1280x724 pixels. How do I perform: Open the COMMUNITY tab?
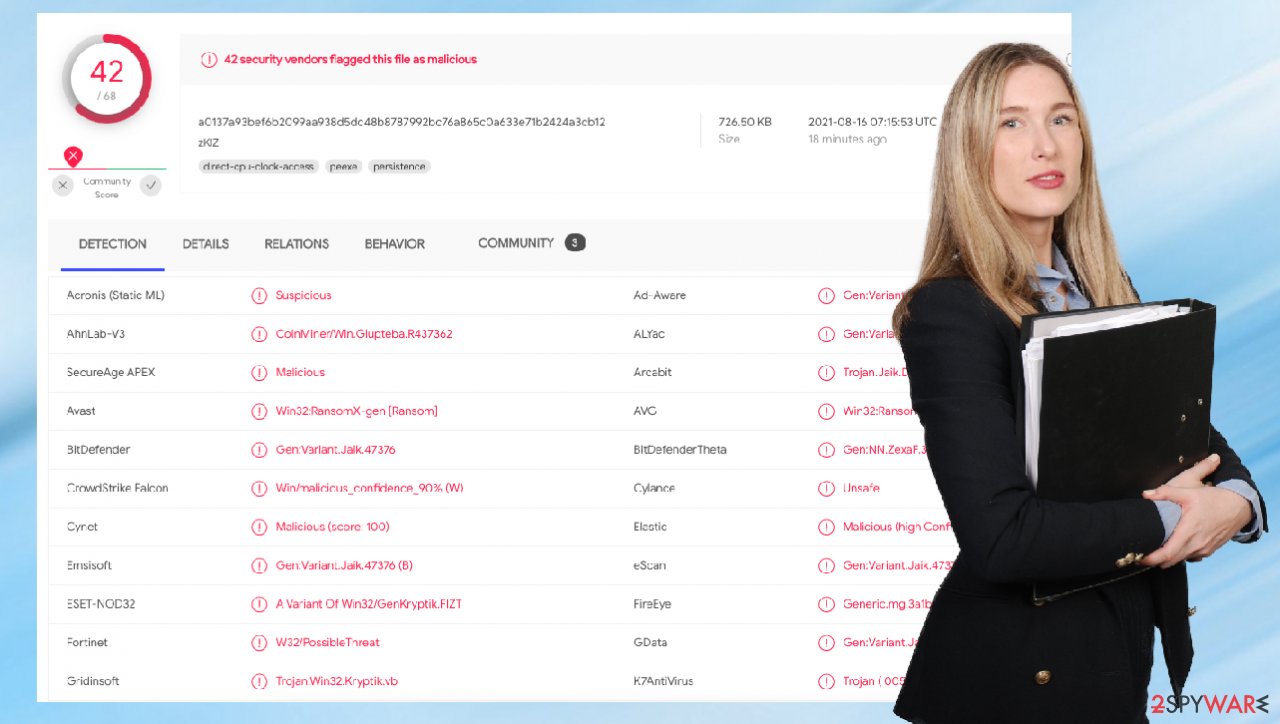click(x=516, y=243)
